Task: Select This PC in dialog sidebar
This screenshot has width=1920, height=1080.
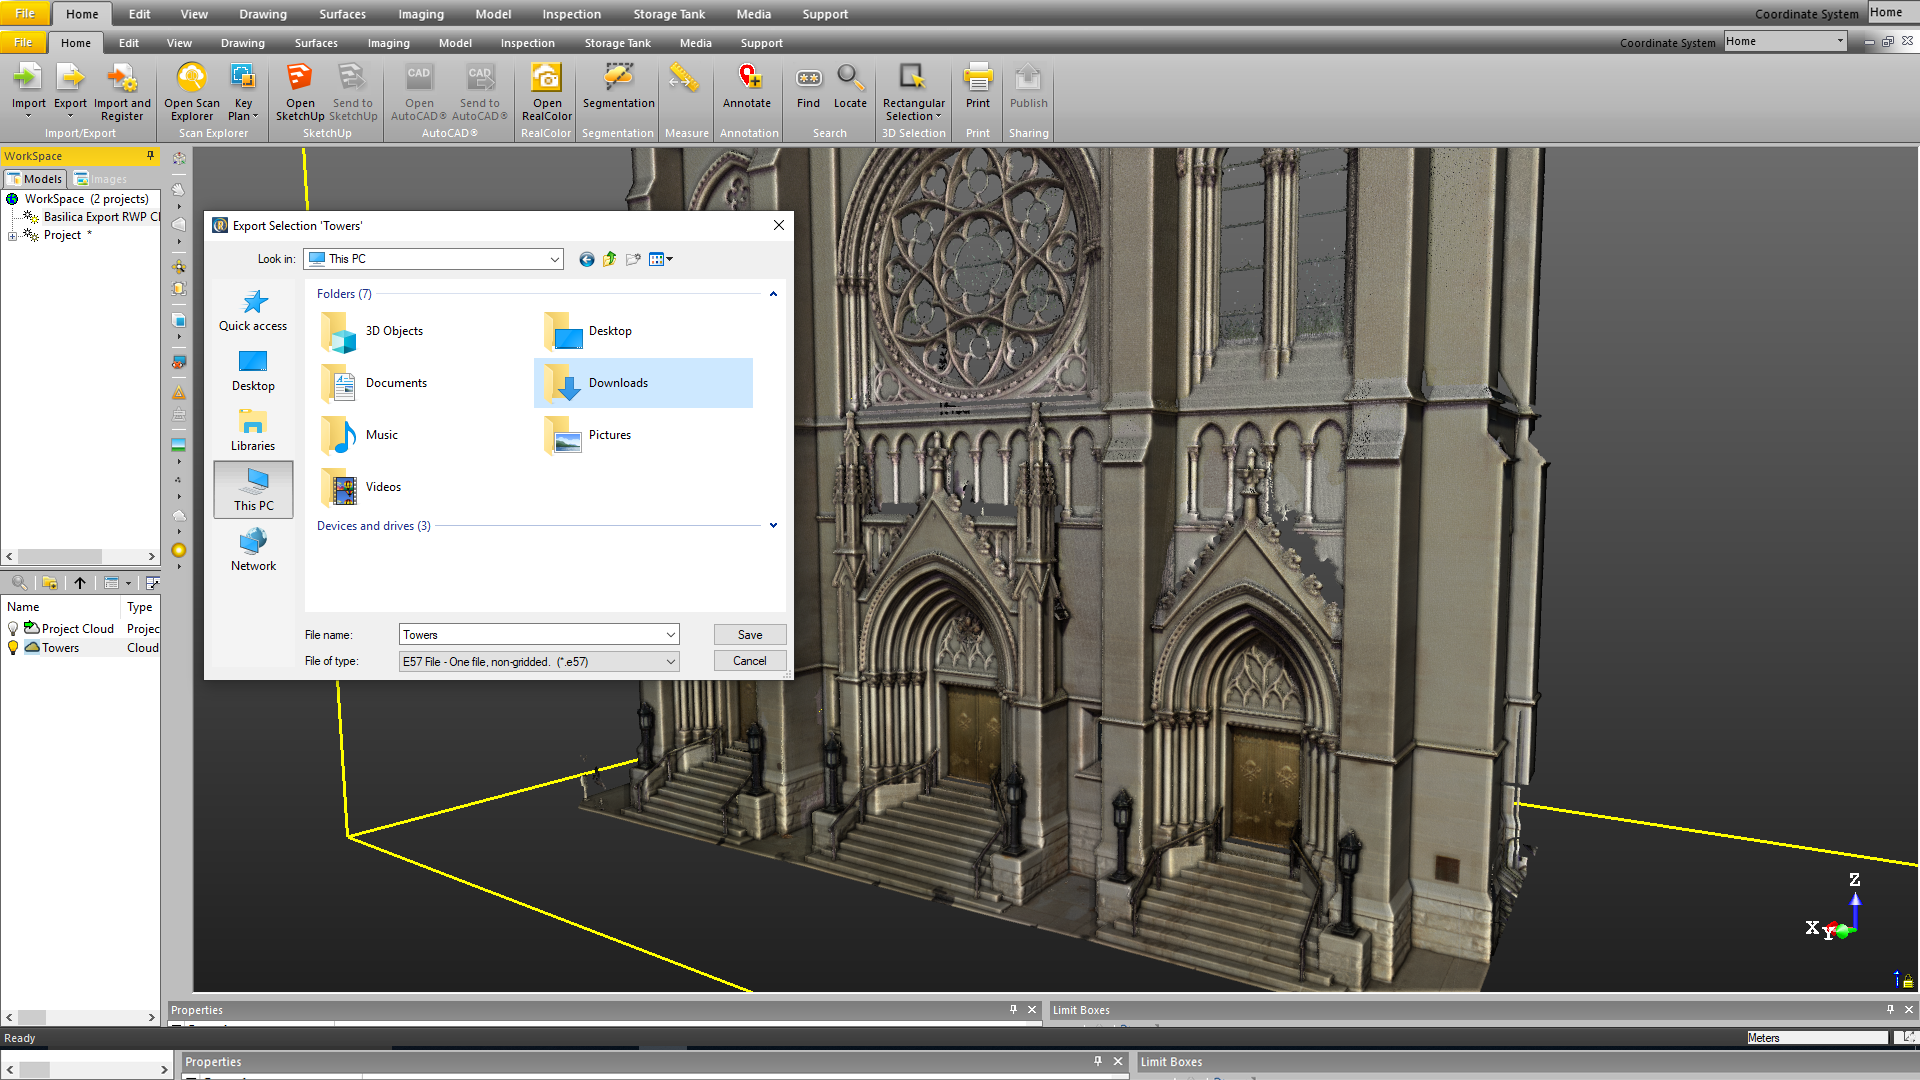Action: pos(253,490)
